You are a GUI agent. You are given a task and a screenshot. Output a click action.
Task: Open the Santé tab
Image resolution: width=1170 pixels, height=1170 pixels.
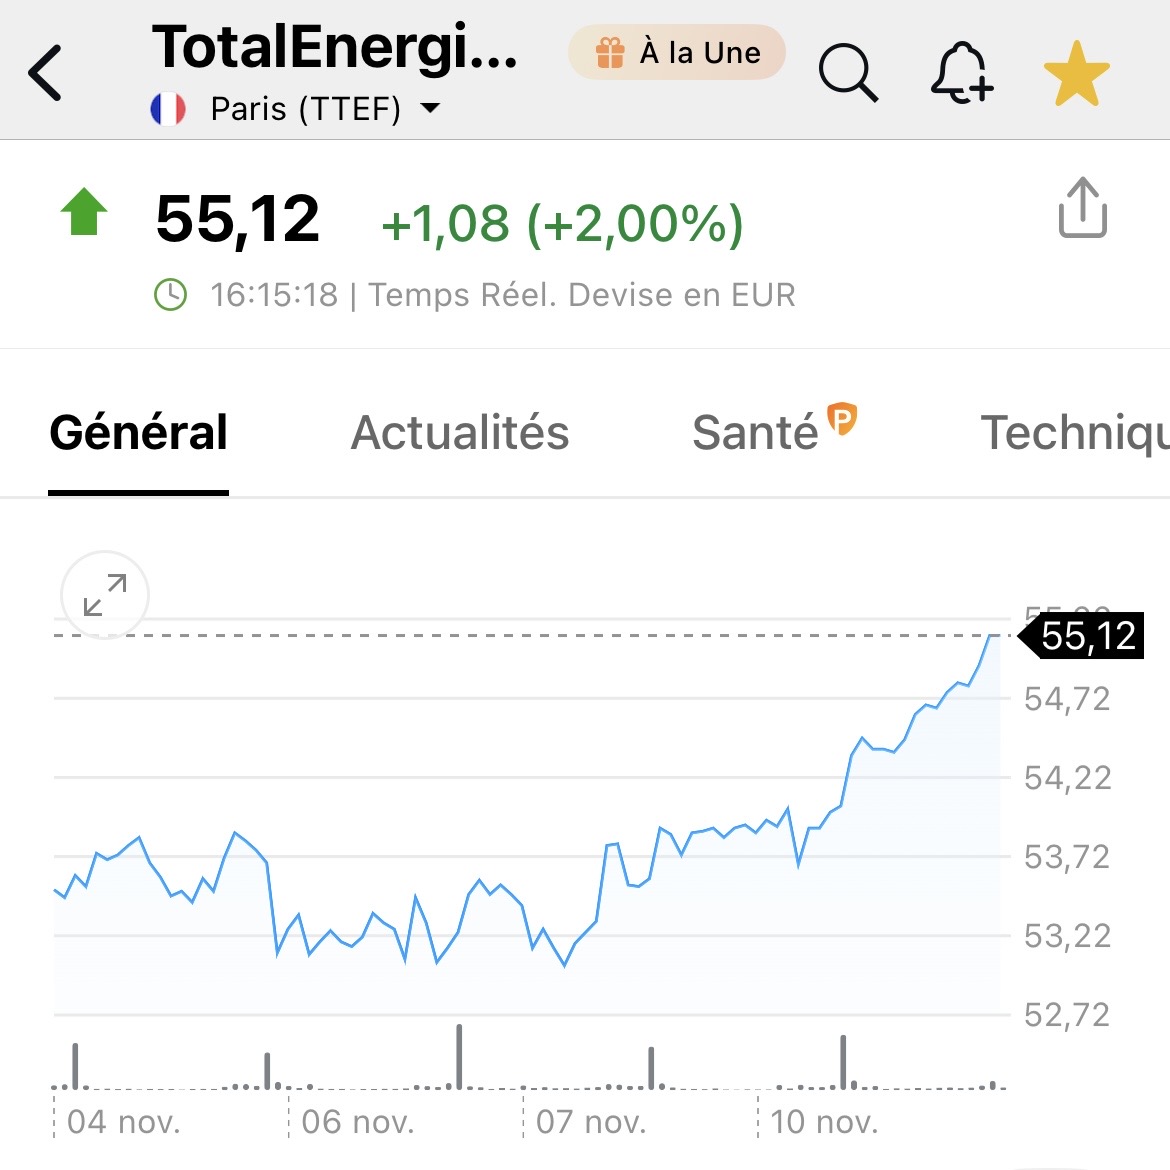tap(755, 433)
